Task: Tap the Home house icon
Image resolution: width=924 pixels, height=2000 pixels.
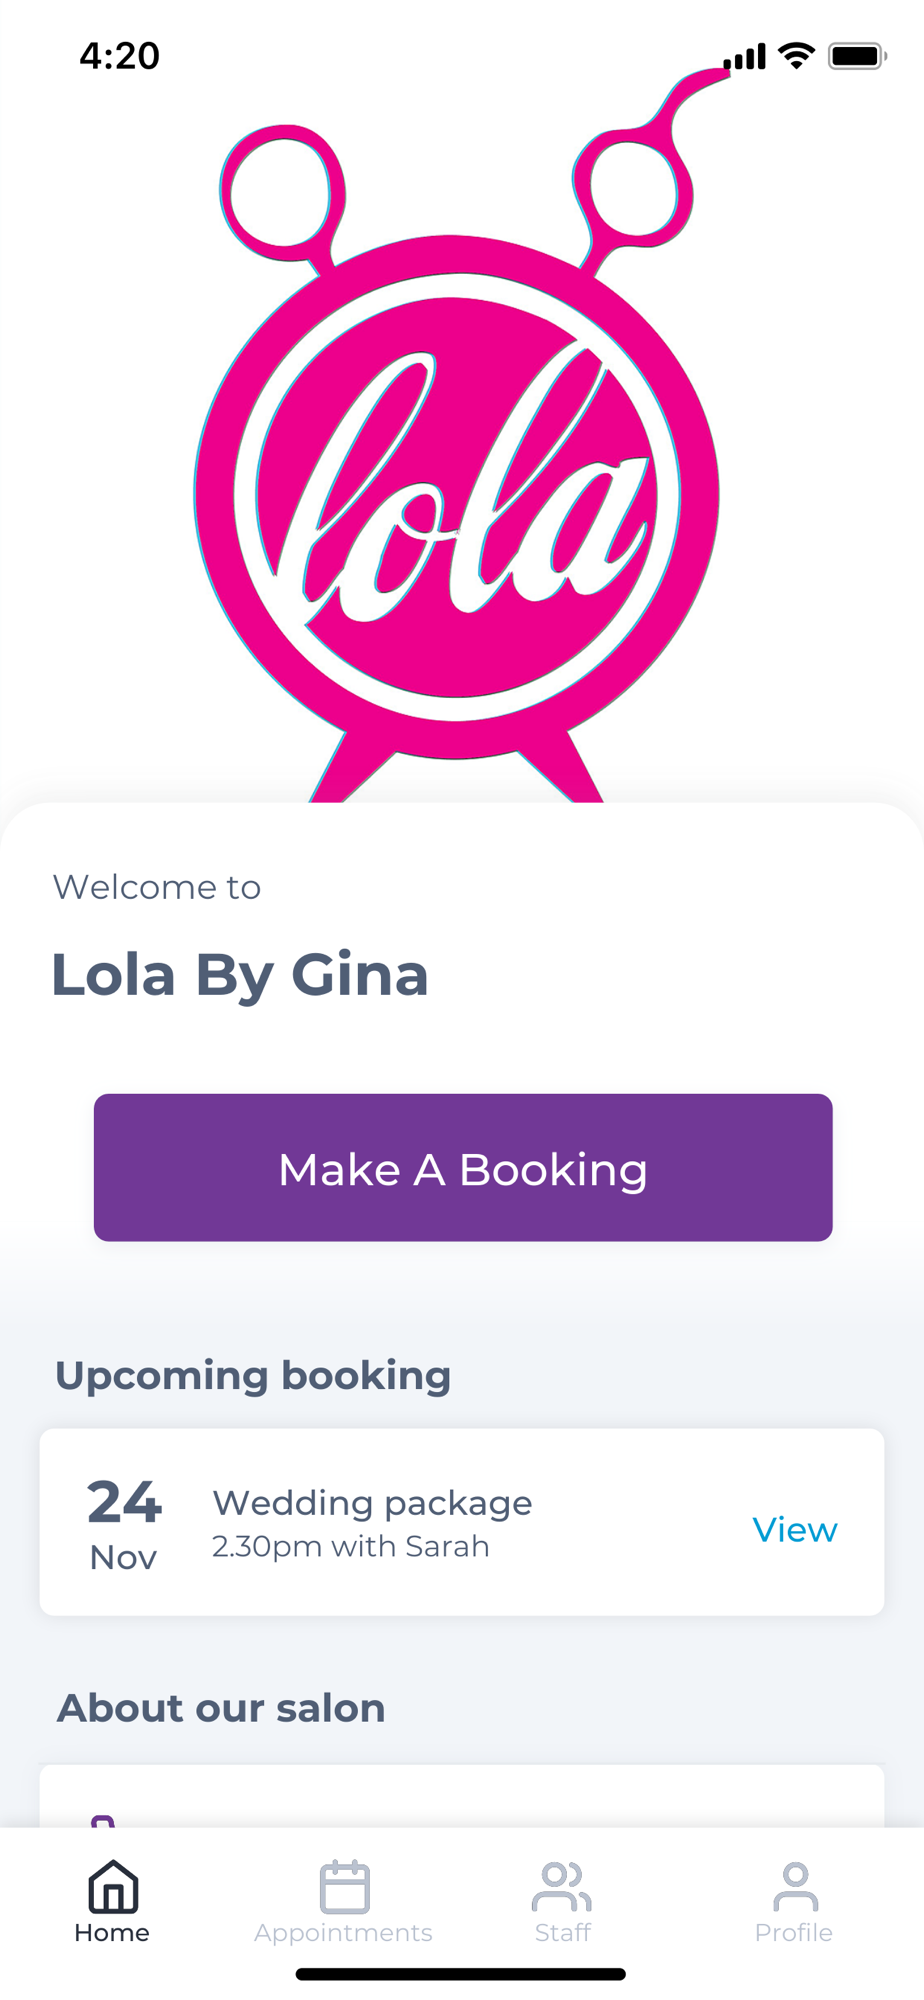Action: tap(113, 1886)
